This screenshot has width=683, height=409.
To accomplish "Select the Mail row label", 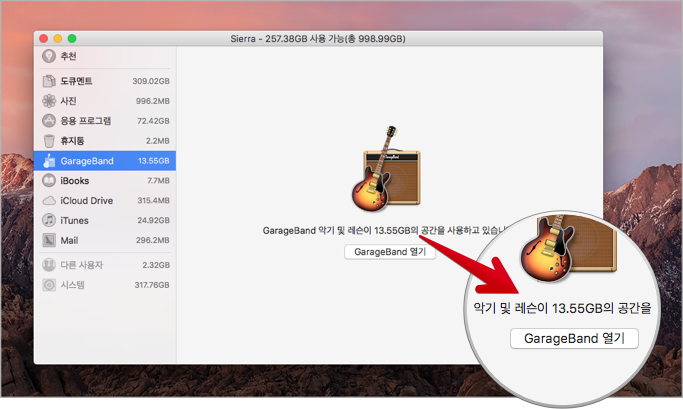I will point(69,240).
